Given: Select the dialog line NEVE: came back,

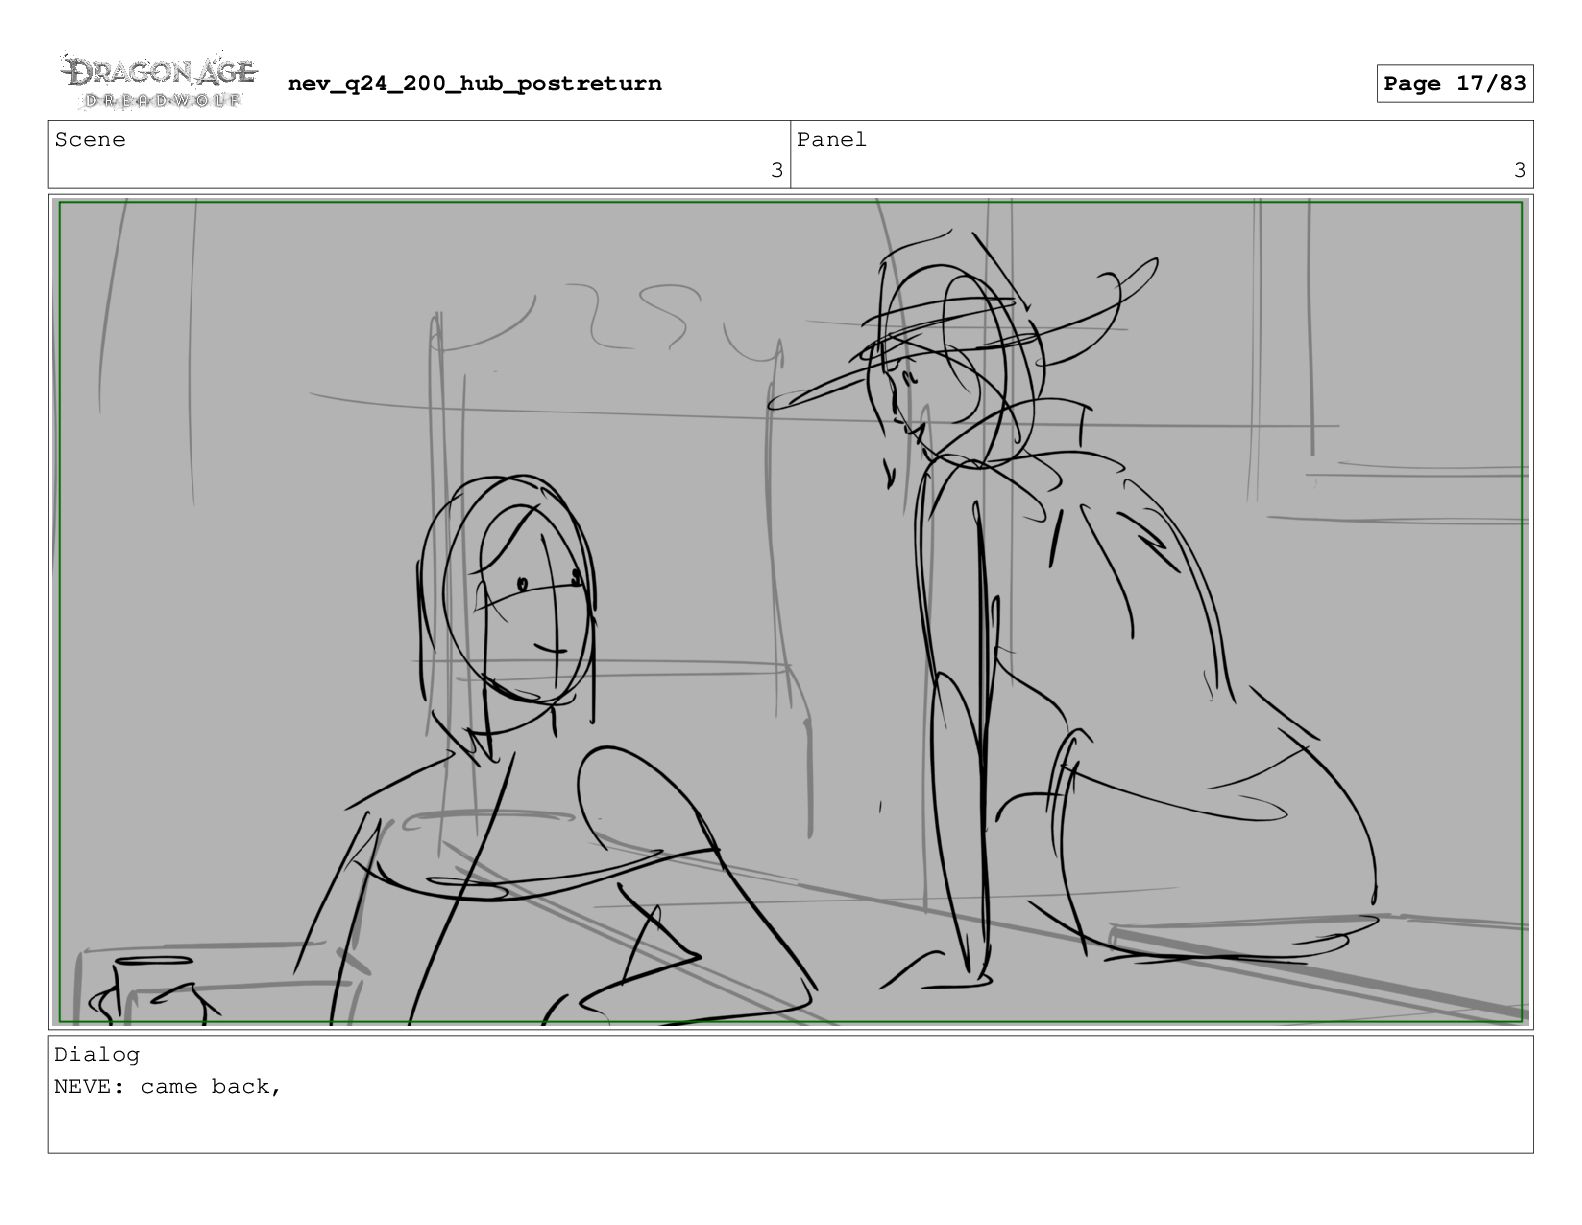Looking at the screenshot, I should (168, 1086).
